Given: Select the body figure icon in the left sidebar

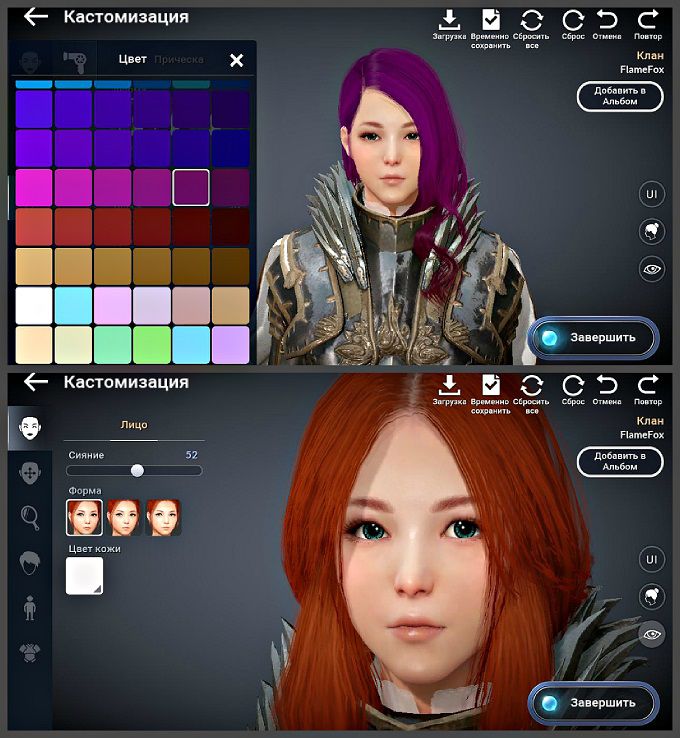Looking at the screenshot, I should click(x=30, y=606).
